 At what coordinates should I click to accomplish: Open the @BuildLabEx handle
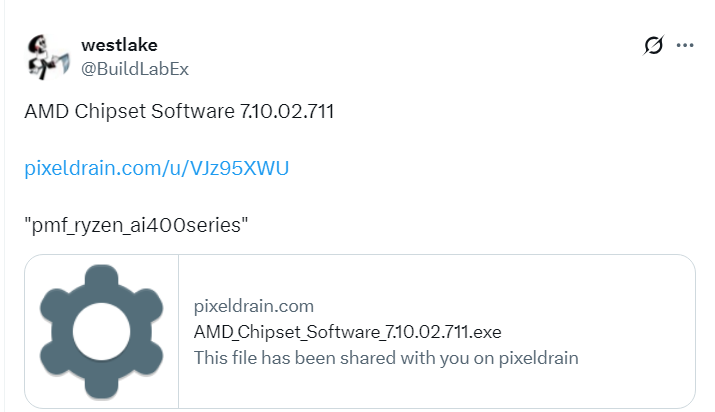[134, 68]
